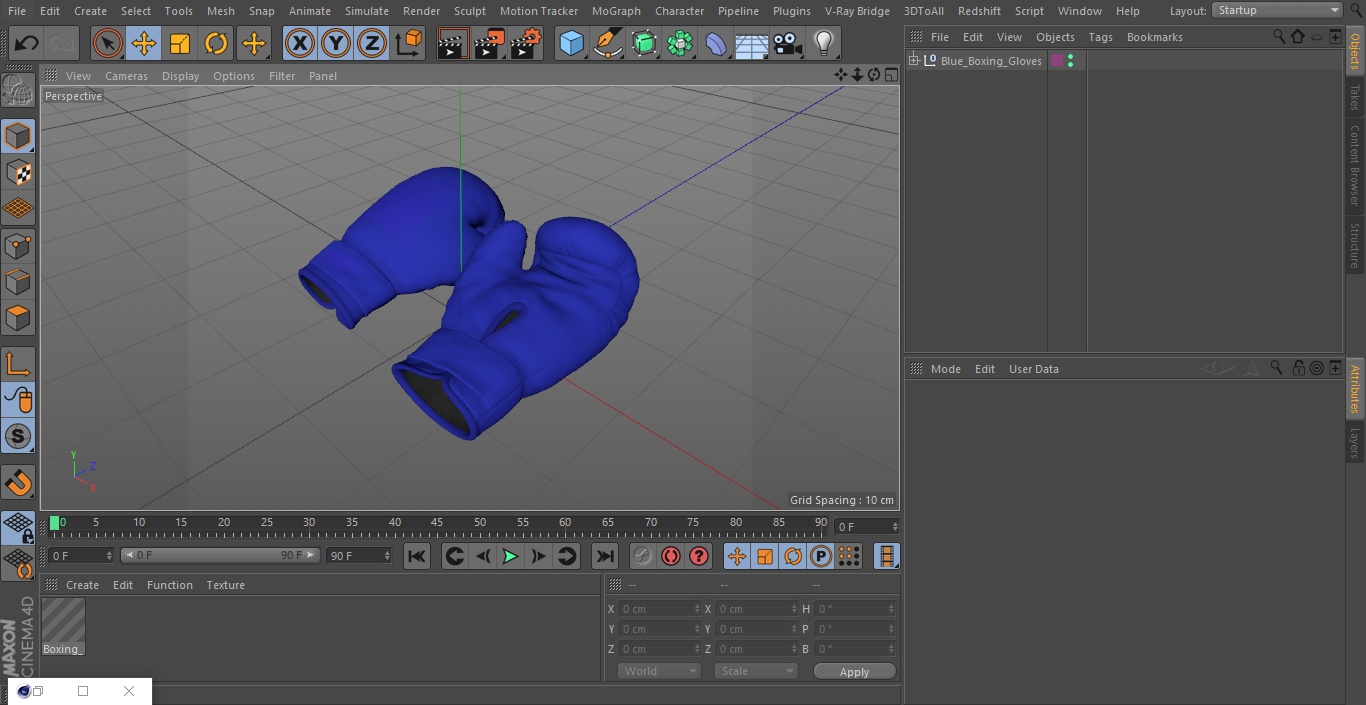The width and height of the screenshot is (1366, 705).
Task: Open the V-Ray Bridge menu
Action: pyautogui.click(x=857, y=11)
